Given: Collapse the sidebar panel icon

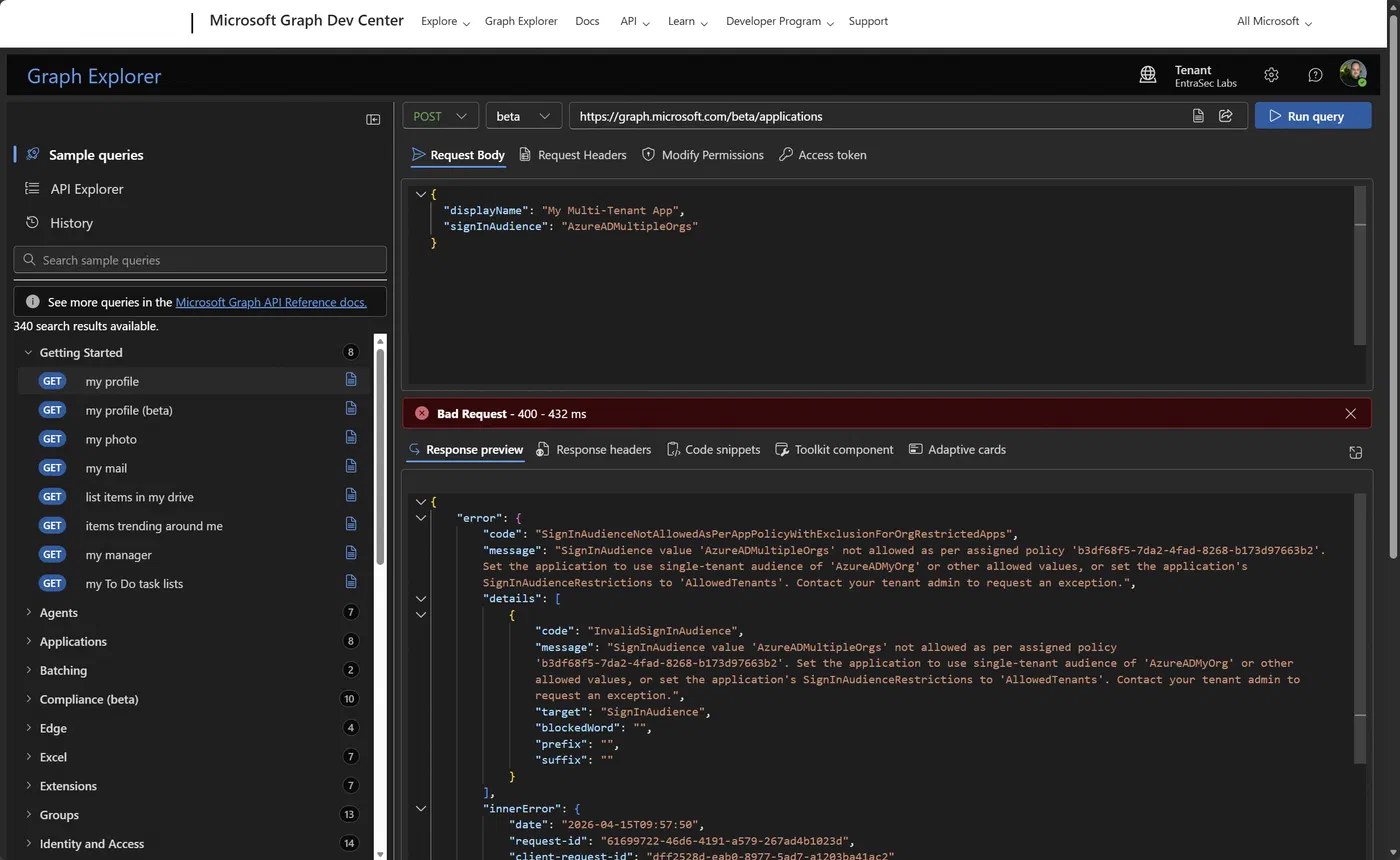Looking at the screenshot, I should (373, 119).
